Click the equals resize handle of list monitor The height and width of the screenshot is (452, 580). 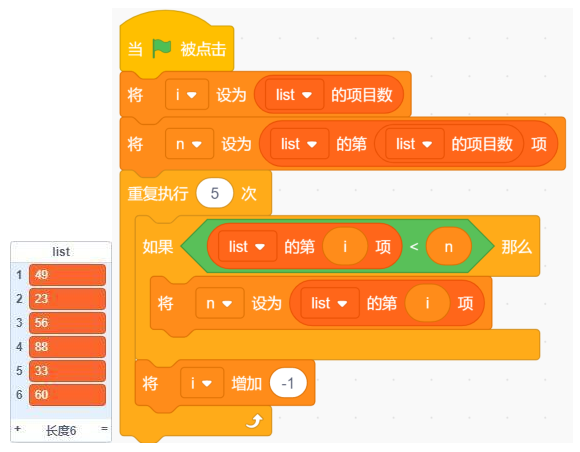(x=104, y=429)
